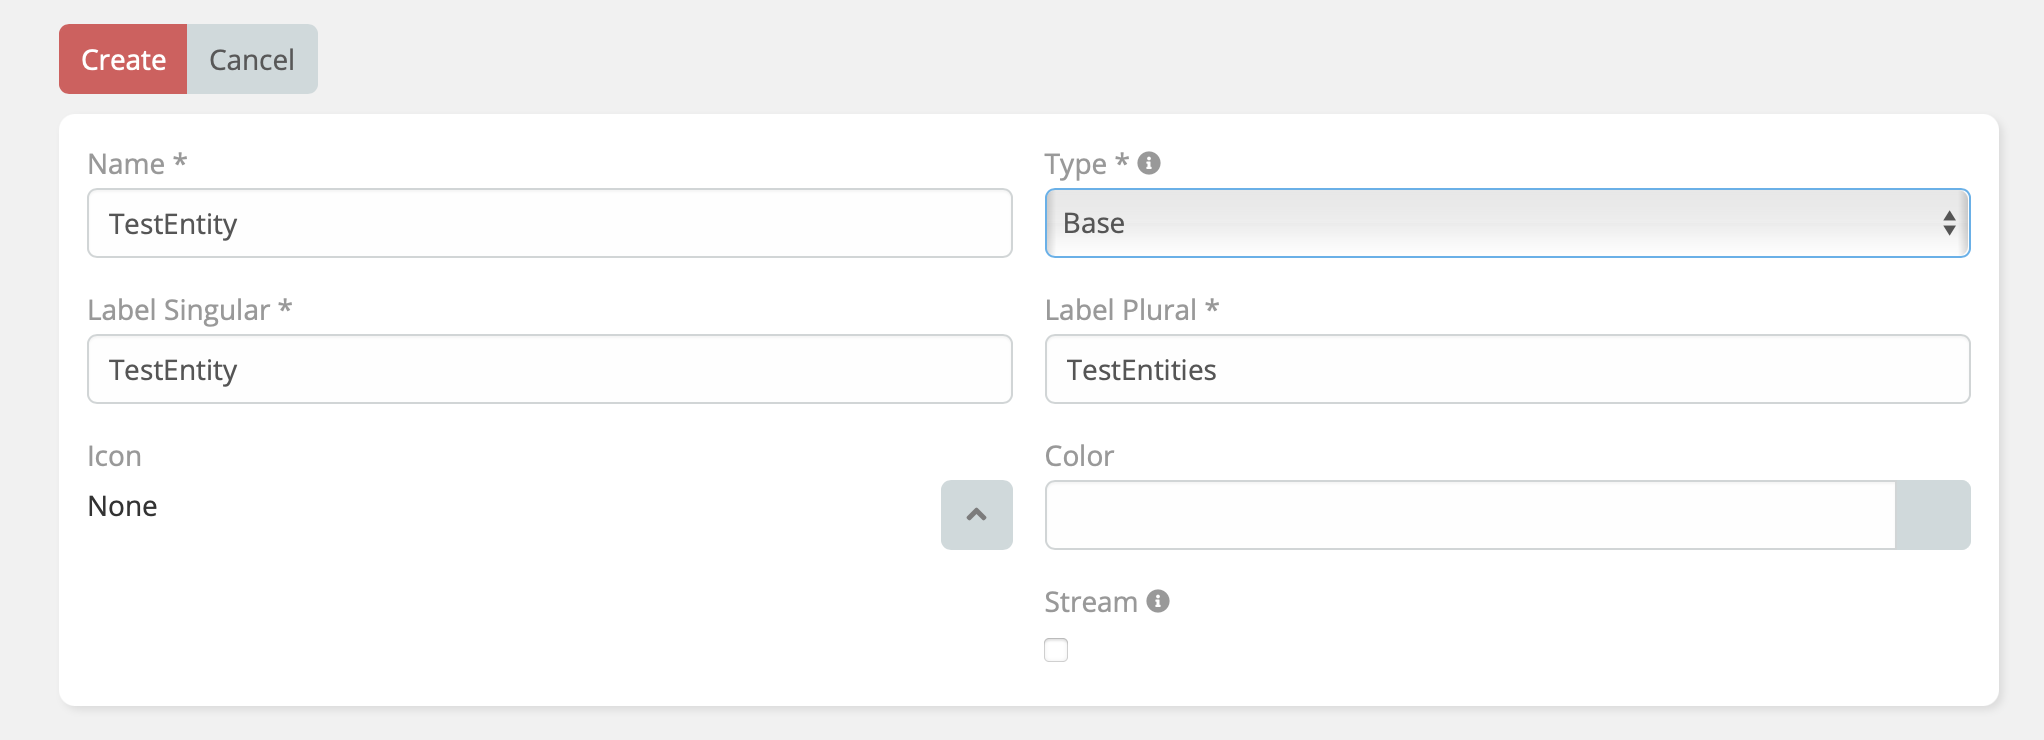2044x740 pixels.
Task: Open the Type dropdown showing Base
Action: click(1507, 223)
